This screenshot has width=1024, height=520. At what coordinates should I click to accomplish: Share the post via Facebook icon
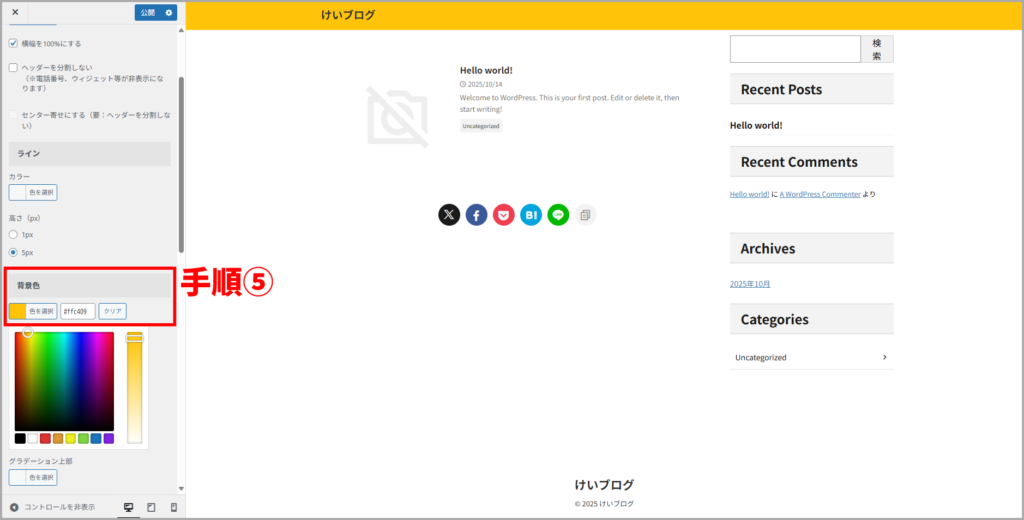pos(476,215)
